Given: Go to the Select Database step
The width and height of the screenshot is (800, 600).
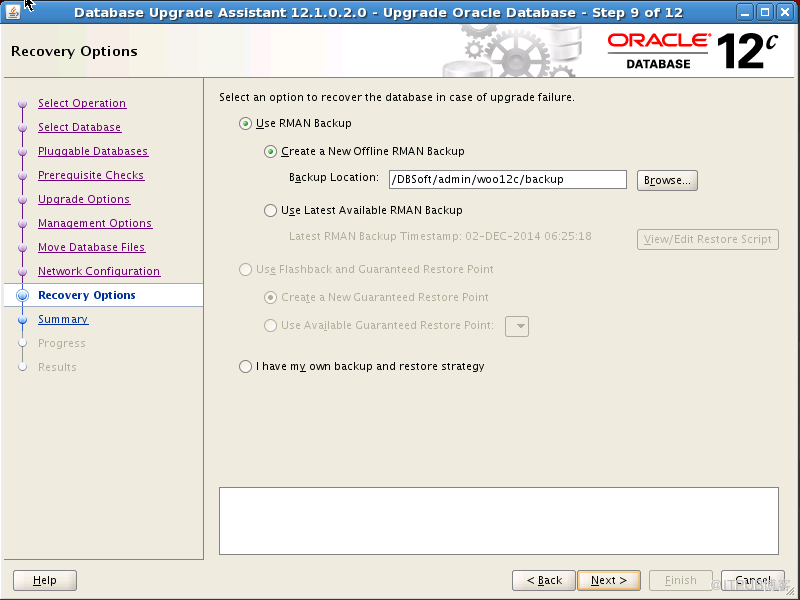Looking at the screenshot, I should click(80, 127).
